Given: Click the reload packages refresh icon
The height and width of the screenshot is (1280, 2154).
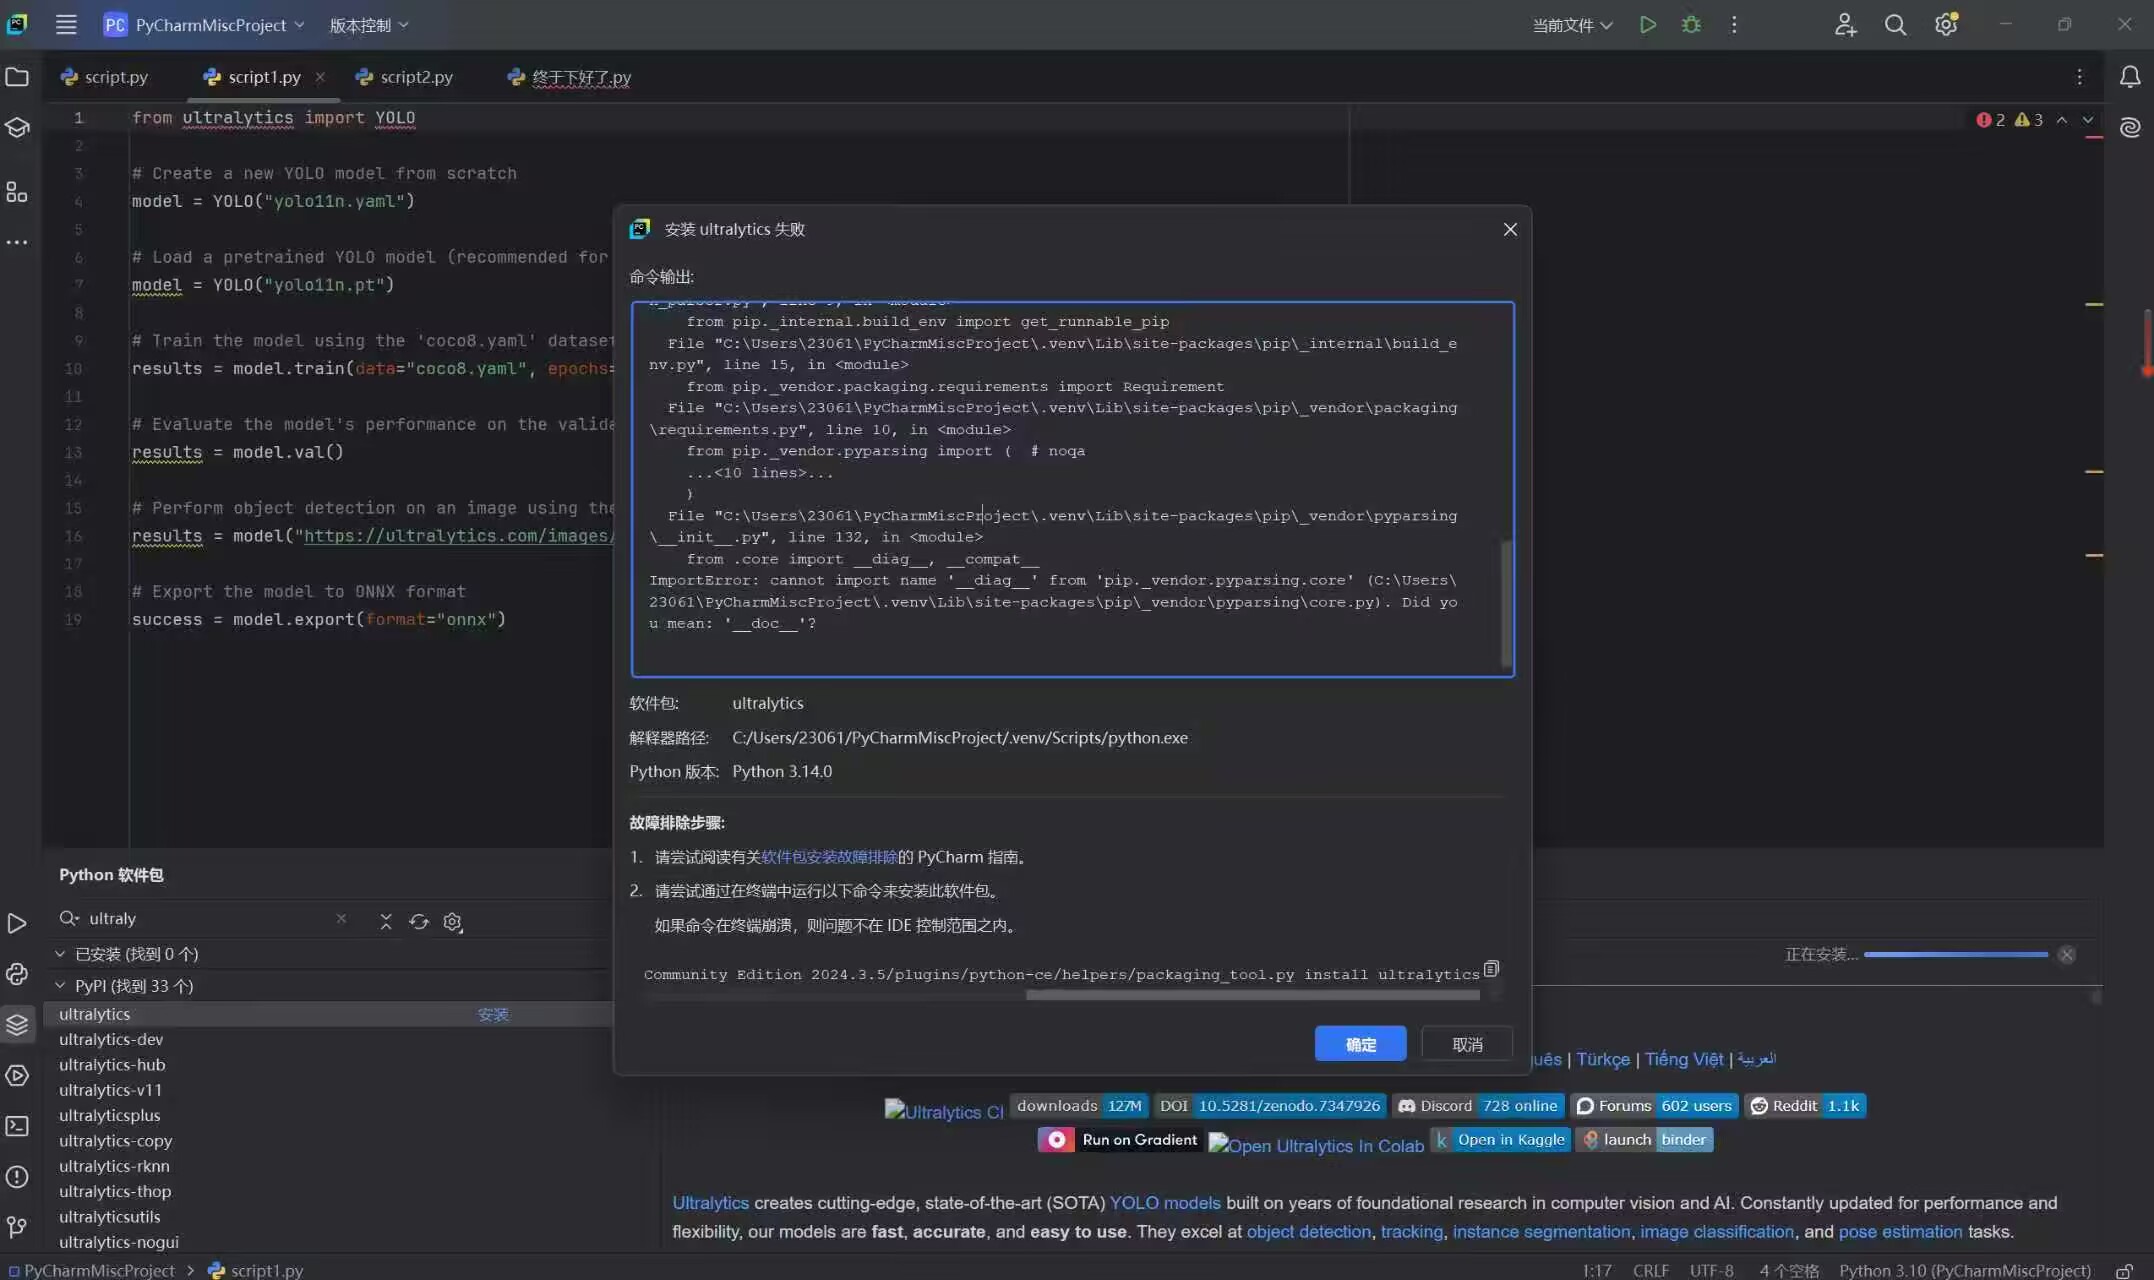Looking at the screenshot, I should [x=419, y=921].
